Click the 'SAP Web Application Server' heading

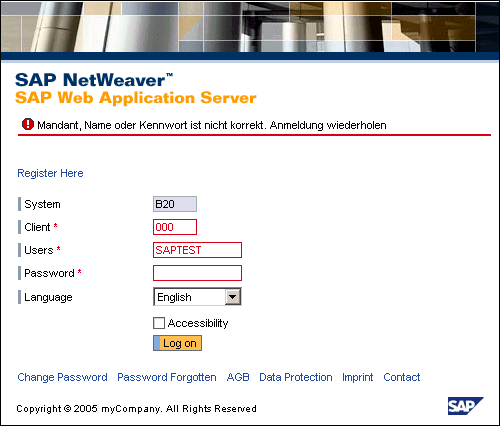pyautogui.click(x=136, y=98)
